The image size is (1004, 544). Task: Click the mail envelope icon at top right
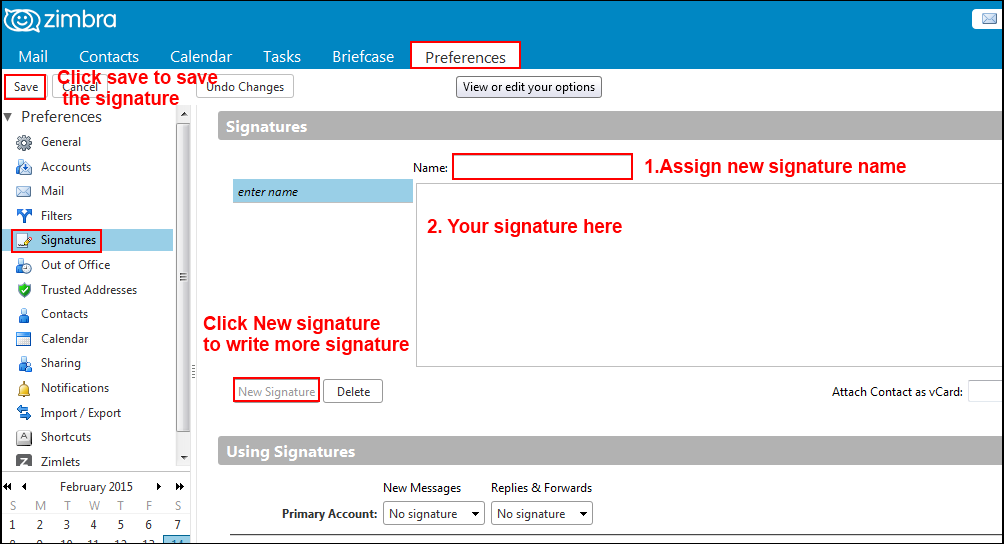click(x=984, y=19)
